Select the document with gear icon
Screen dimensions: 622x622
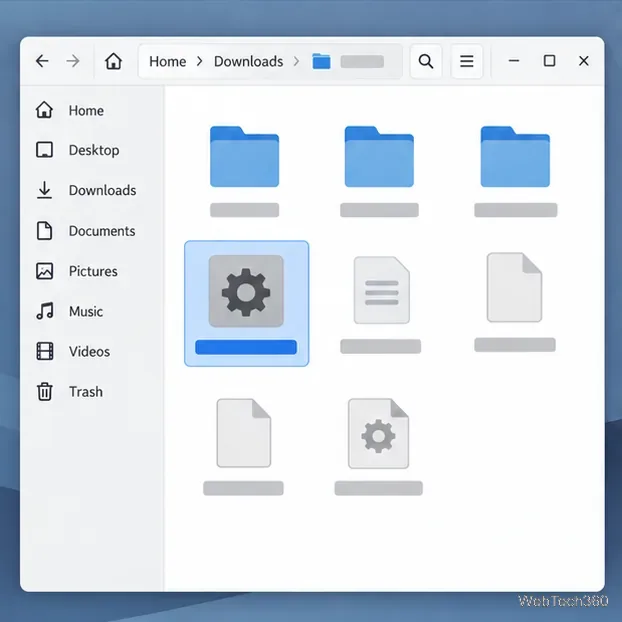pos(378,434)
